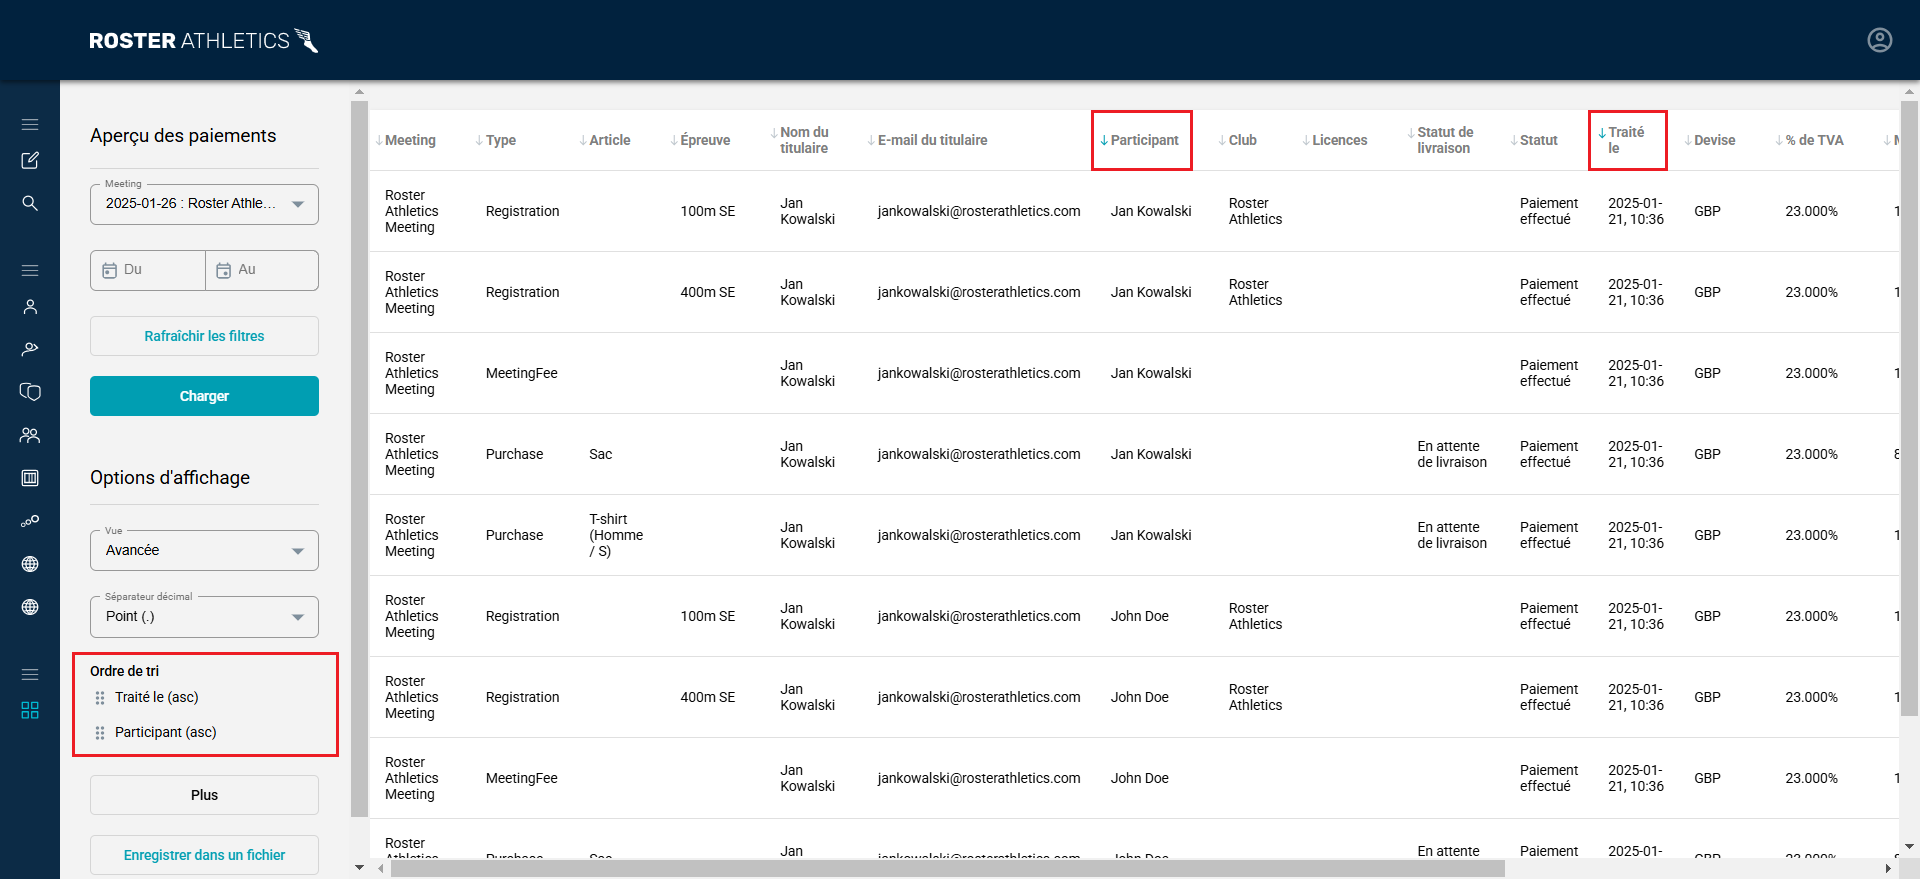Click the Rafraîchir les filtres button
Viewport: 1920px width, 879px height.
[204, 336]
